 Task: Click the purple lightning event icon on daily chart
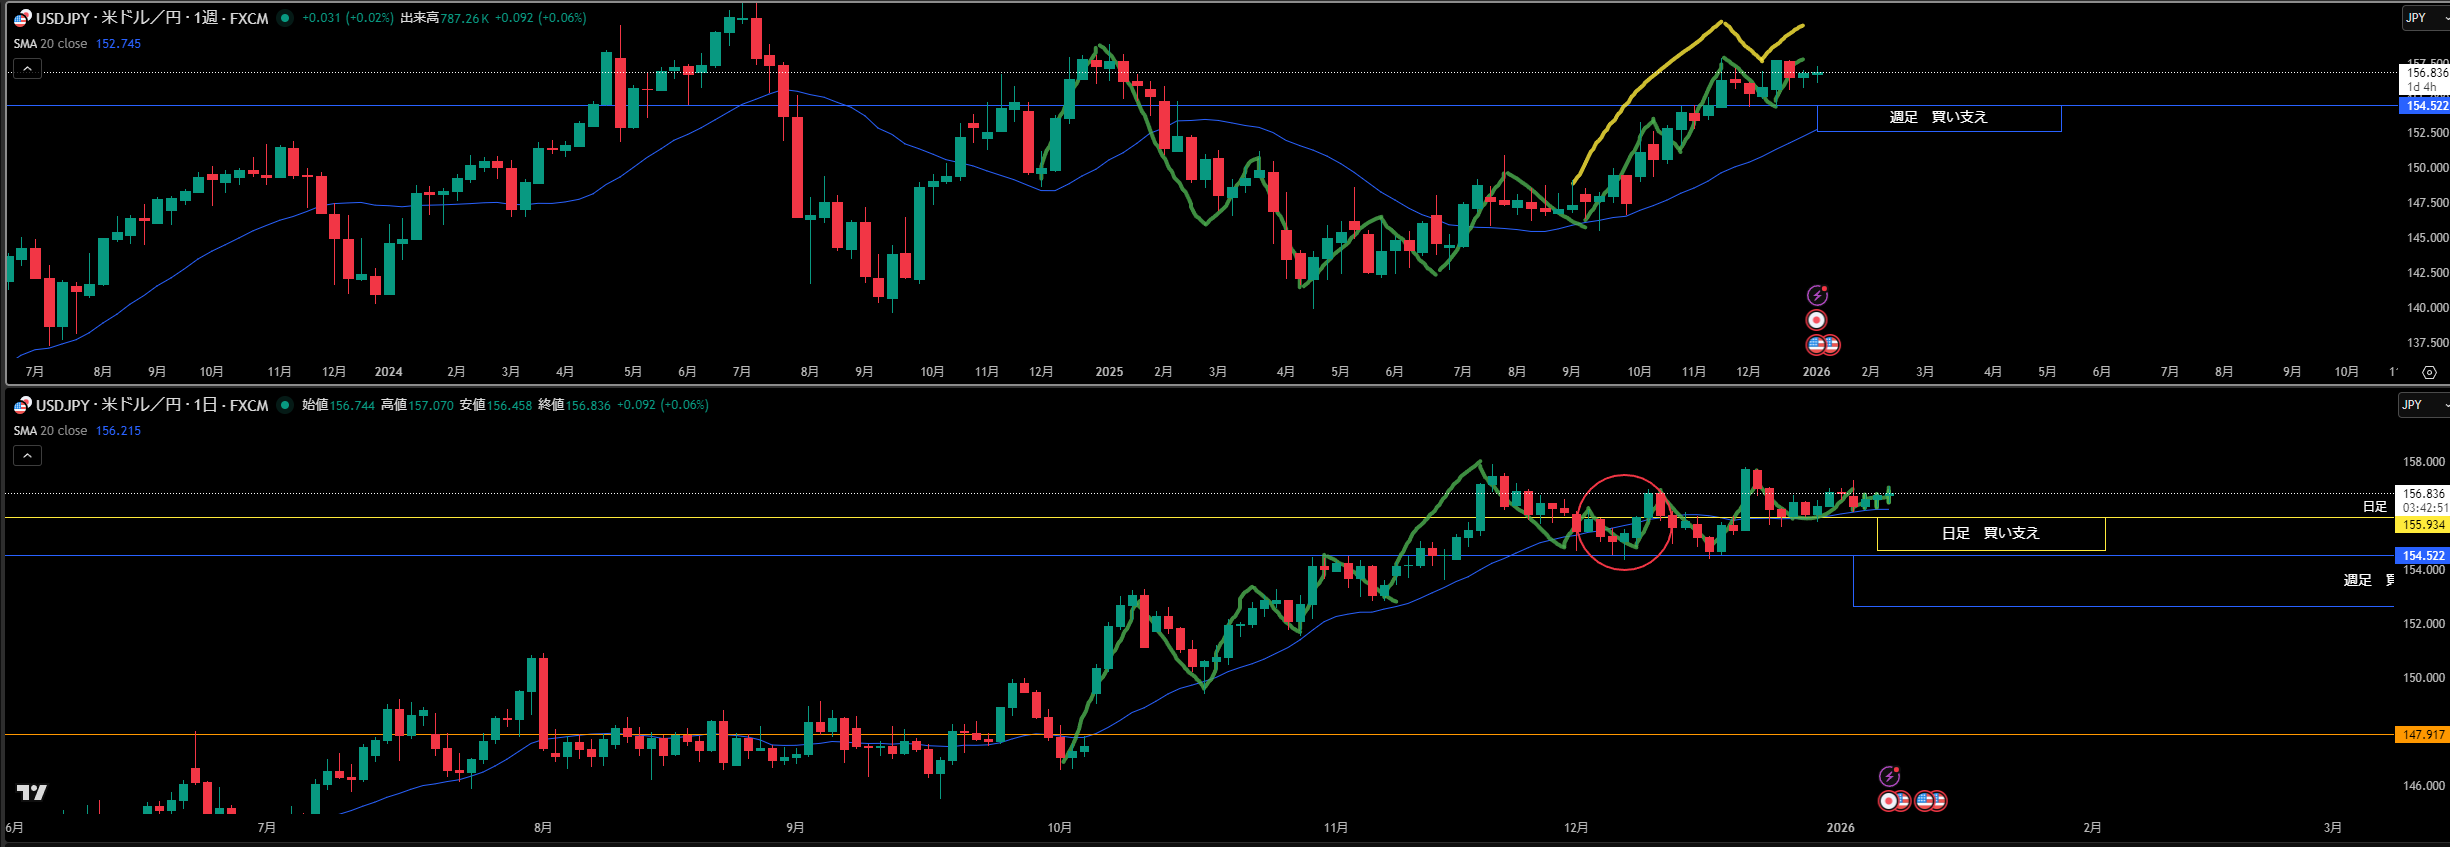(x=1889, y=776)
